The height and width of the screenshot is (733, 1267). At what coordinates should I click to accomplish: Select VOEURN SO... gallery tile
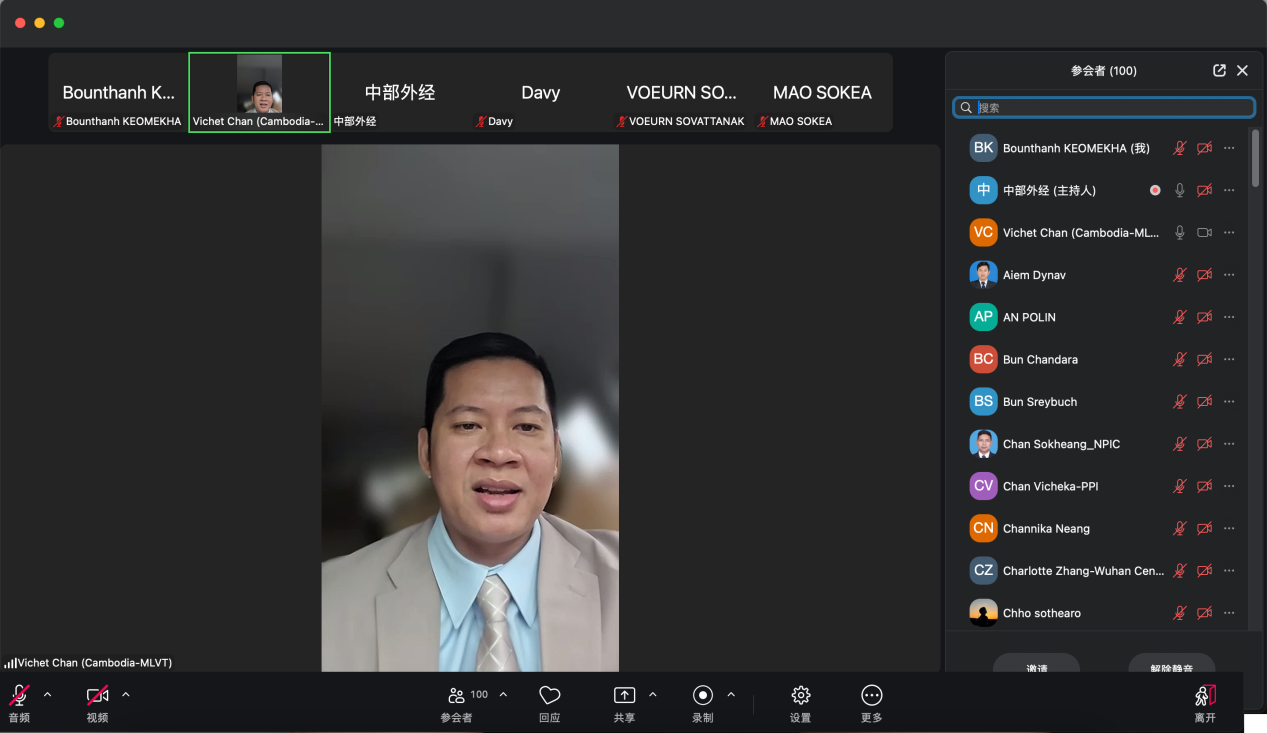tap(682, 92)
